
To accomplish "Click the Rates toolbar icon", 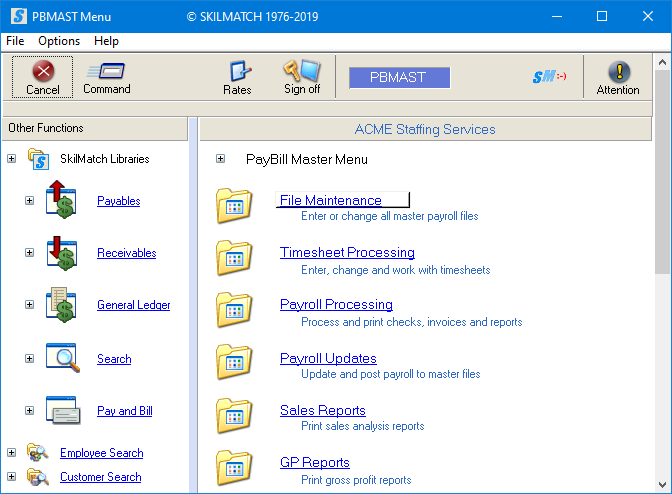I will click(x=237, y=72).
